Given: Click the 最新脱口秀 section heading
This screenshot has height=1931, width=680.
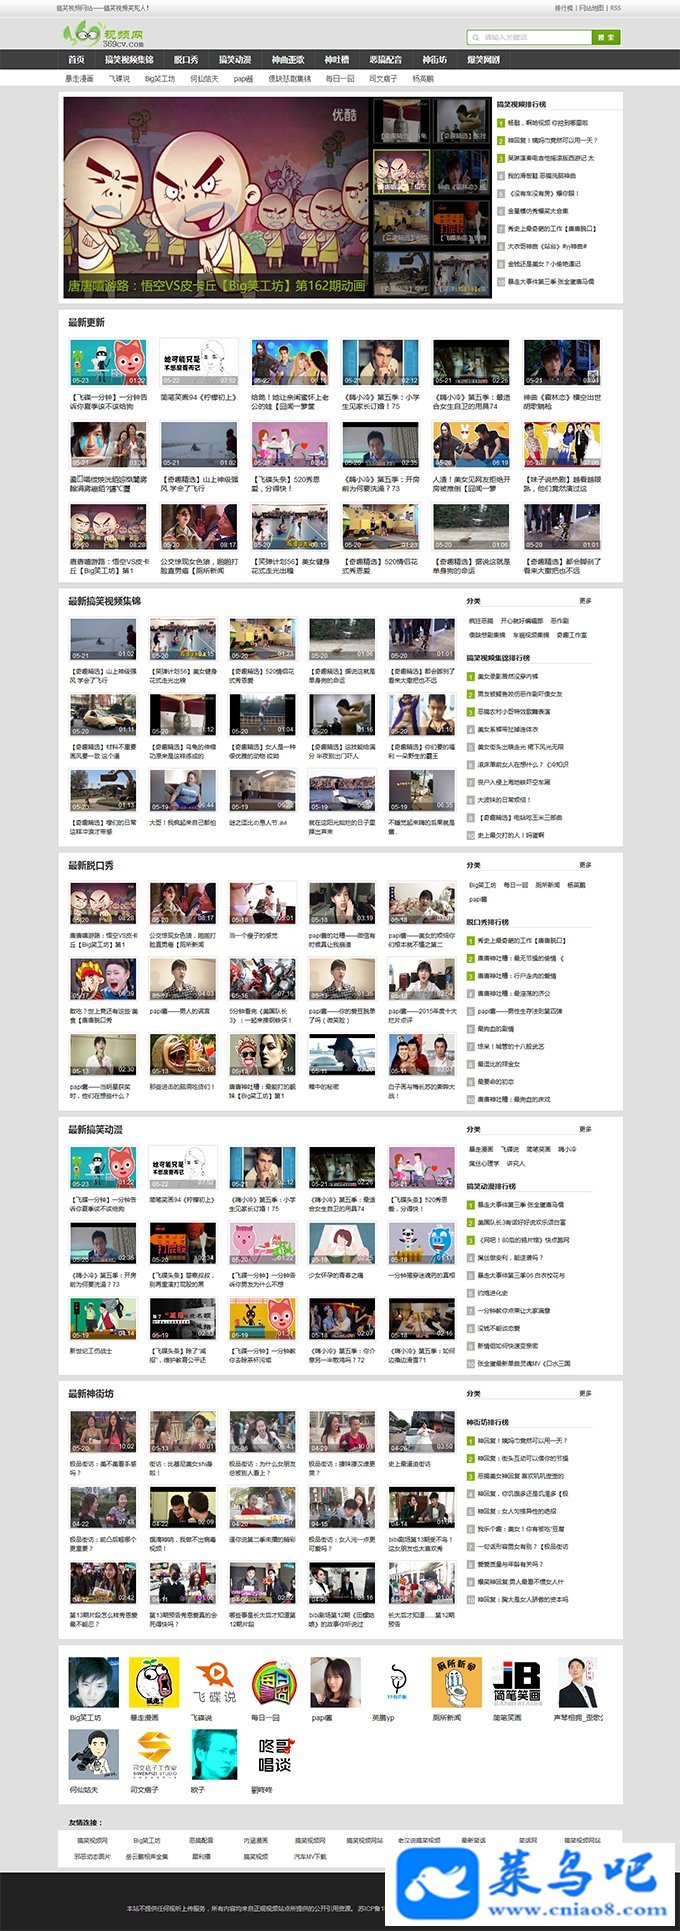Looking at the screenshot, I should (x=91, y=865).
